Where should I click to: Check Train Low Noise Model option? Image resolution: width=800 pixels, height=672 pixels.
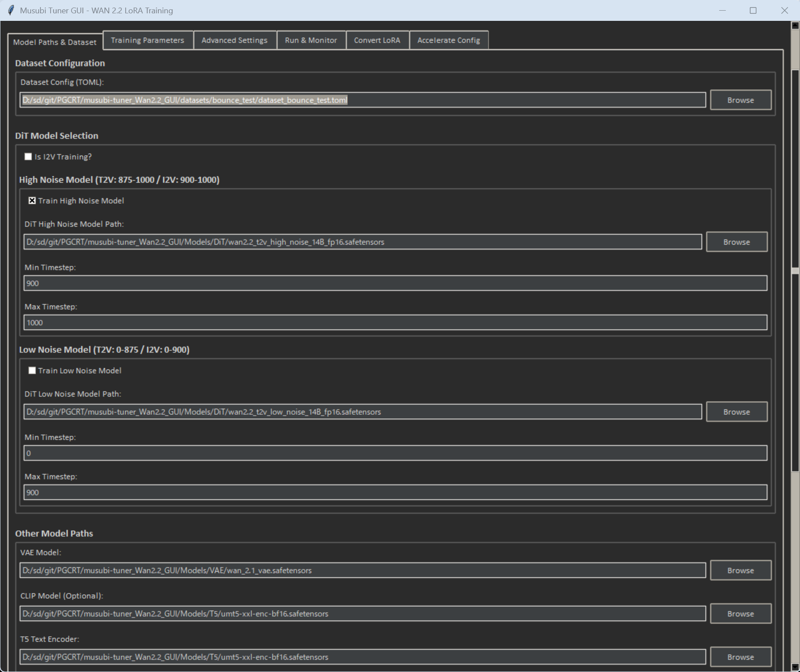click(32, 371)
